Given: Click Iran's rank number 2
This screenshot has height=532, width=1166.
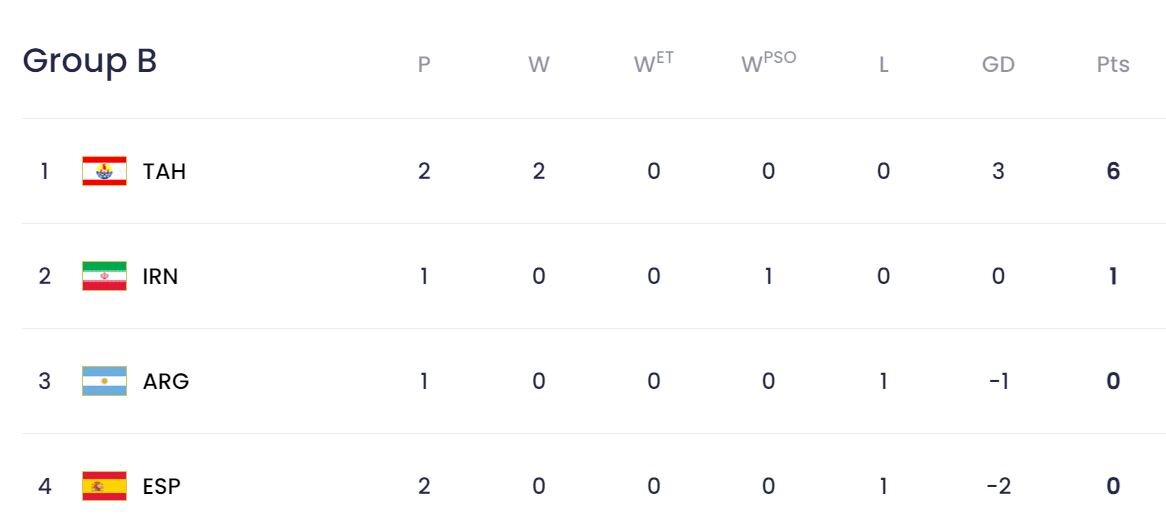Looking at the screenshot, I should pyautogui.click(x=44, y=276).
